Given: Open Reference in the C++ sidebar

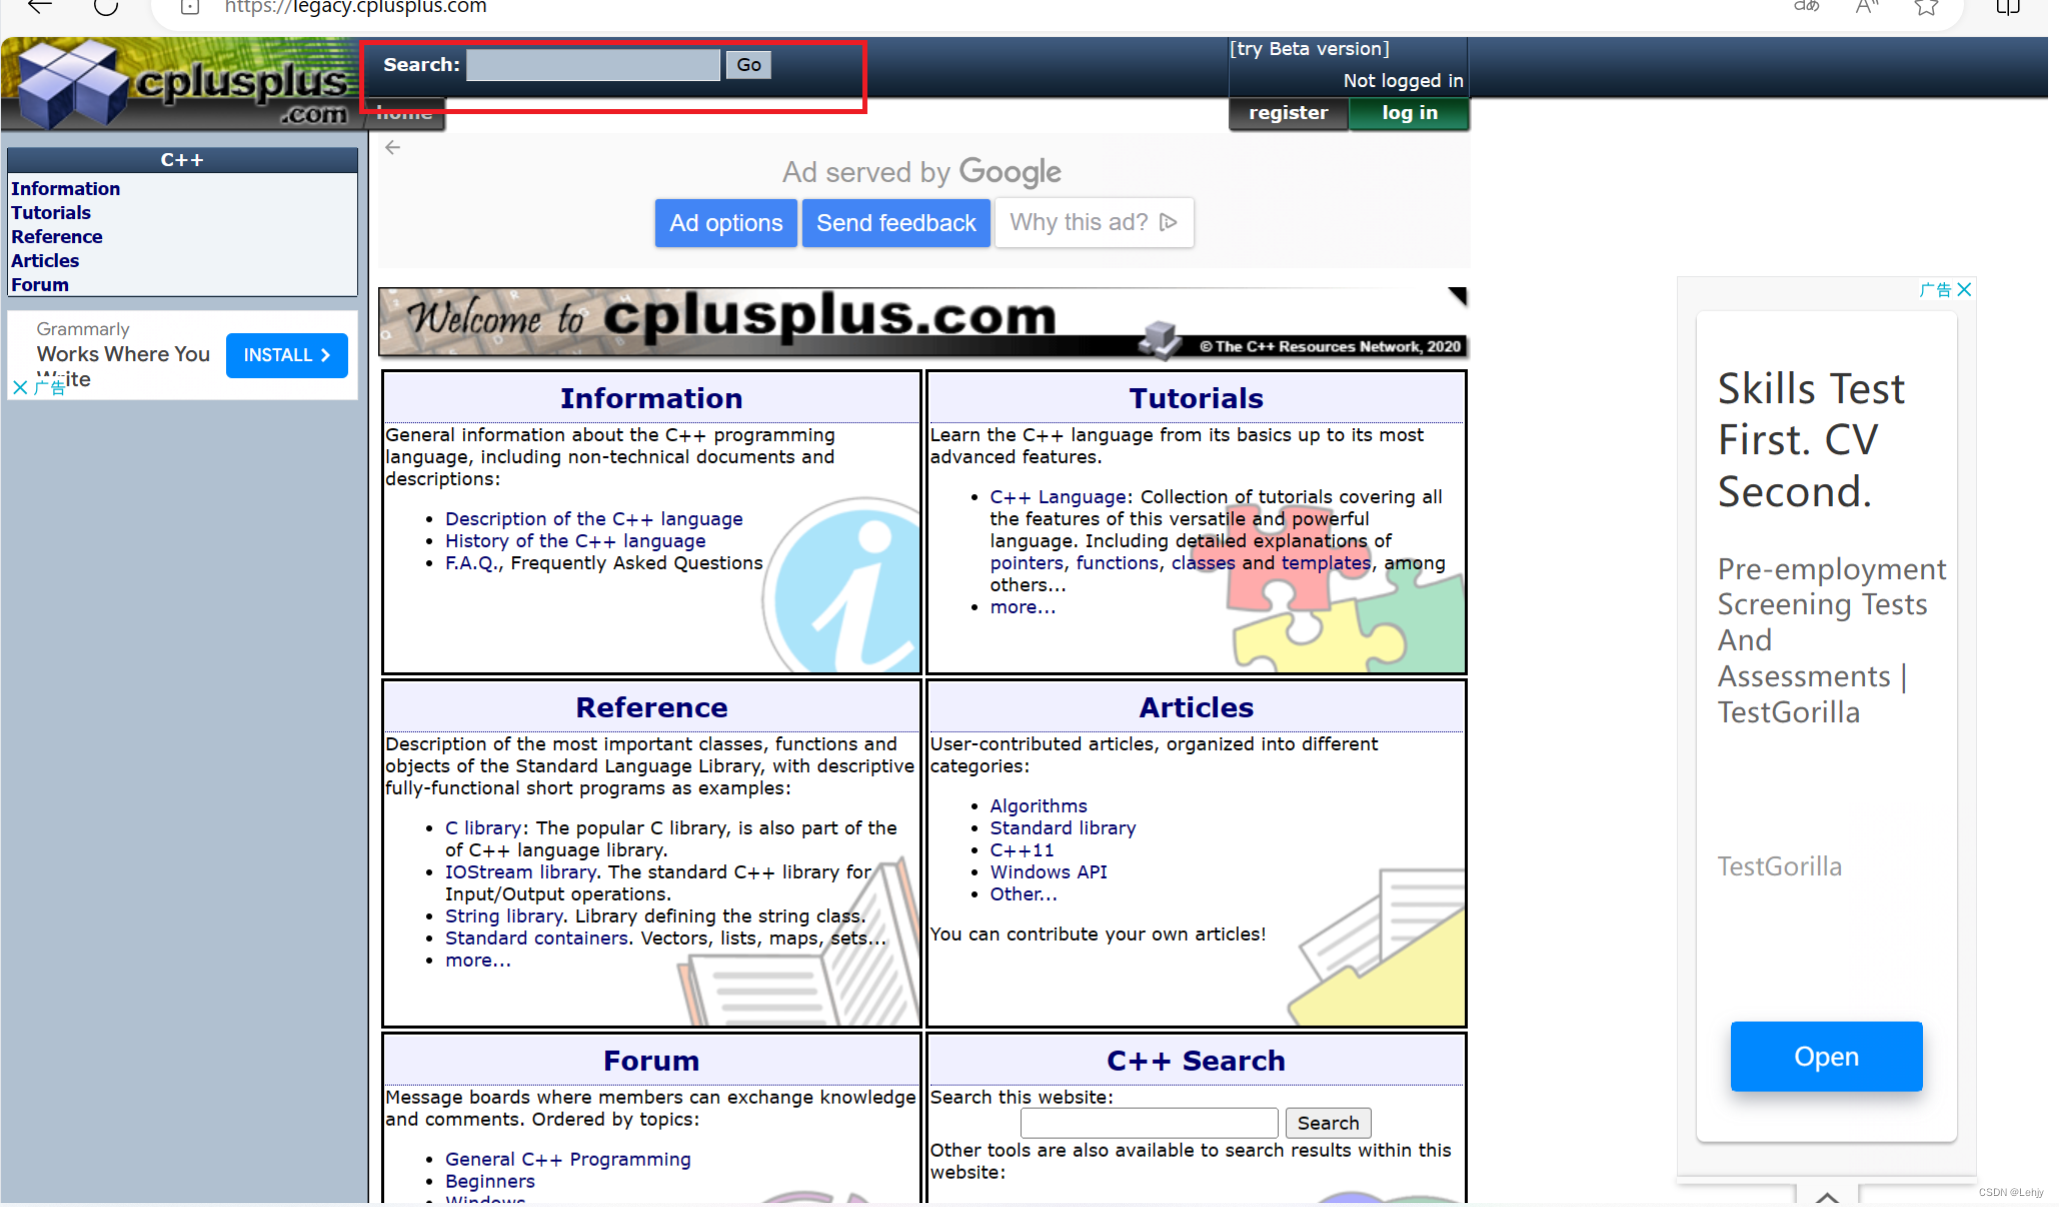Looking at the screenshot, I should tap(57, 237).
